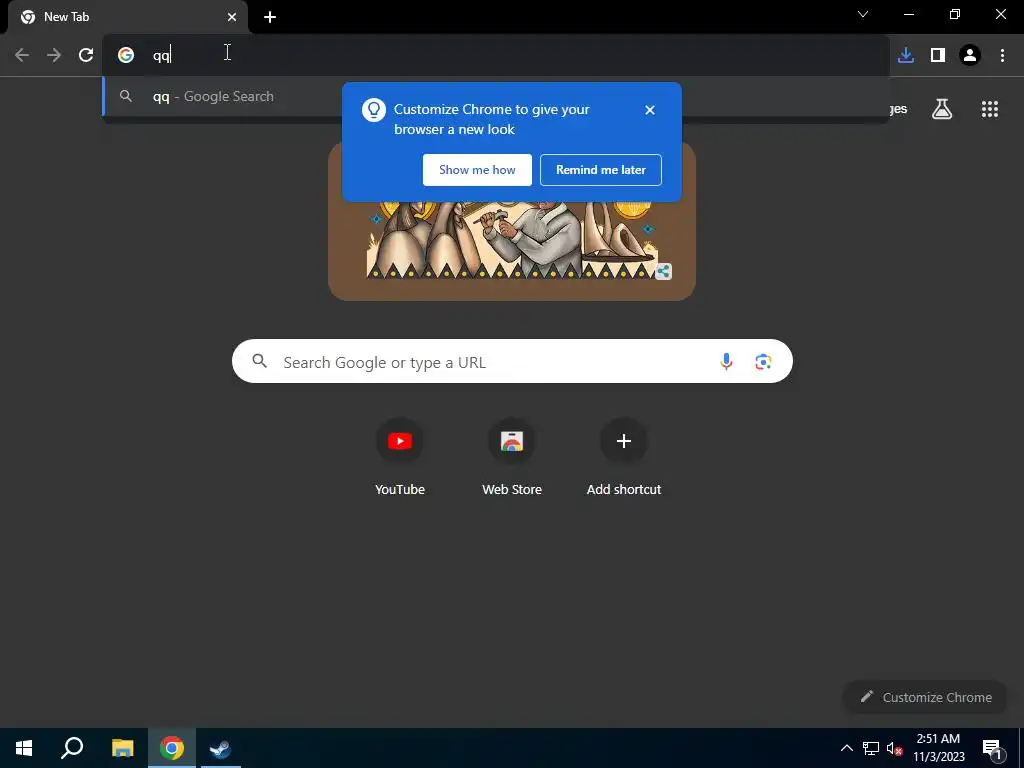Open the Windows Start menu

24,748
